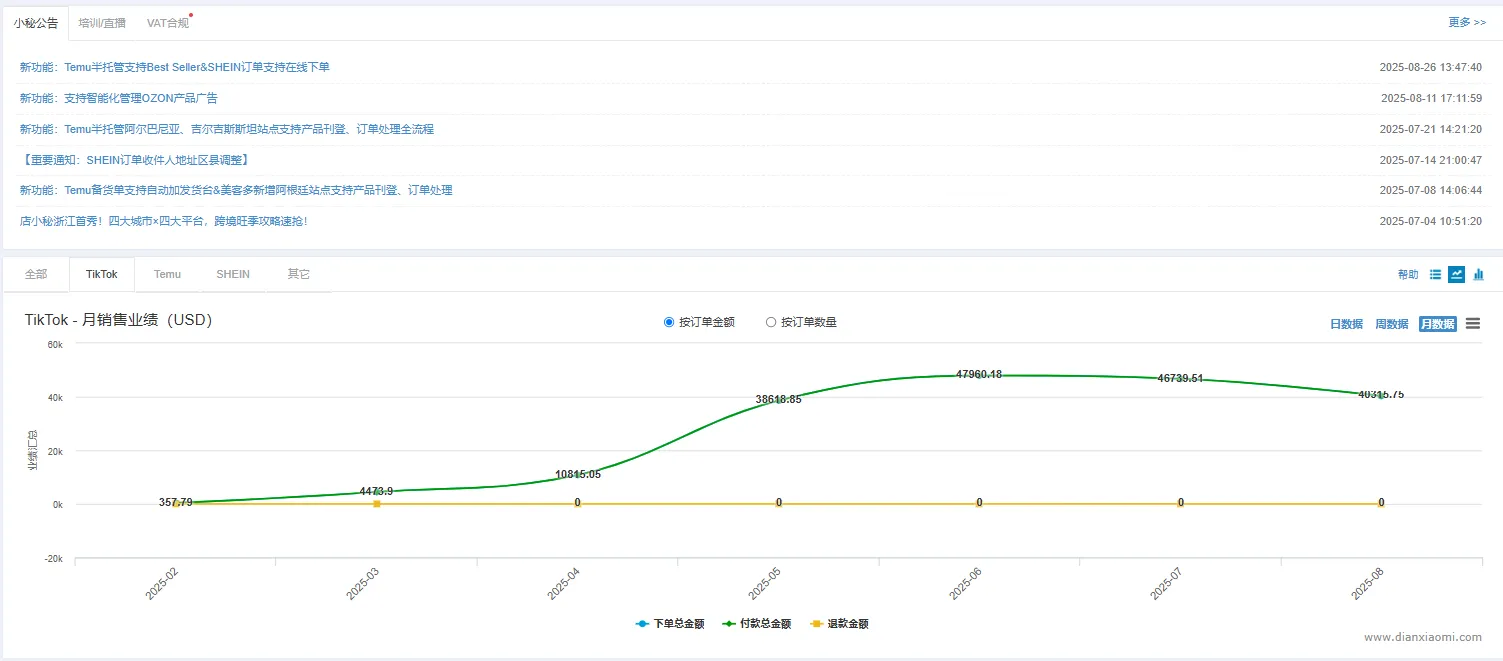Select the 按订单金额 radio button
The height and width of the screenshot is (661, 1503).
click(x=669, y=322)
